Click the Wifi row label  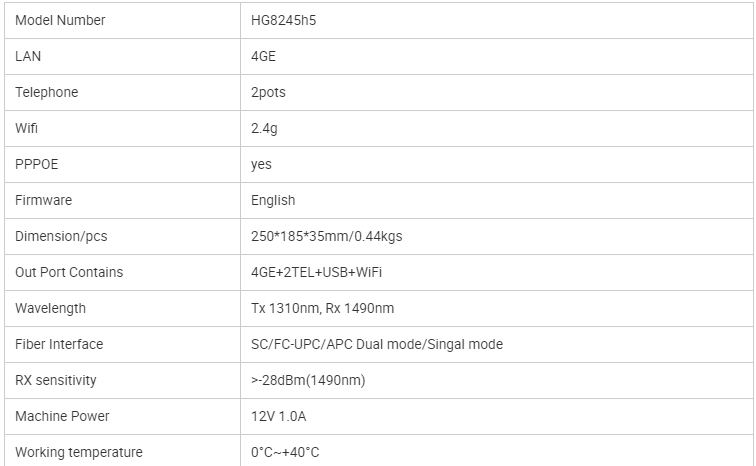[27, 128]
